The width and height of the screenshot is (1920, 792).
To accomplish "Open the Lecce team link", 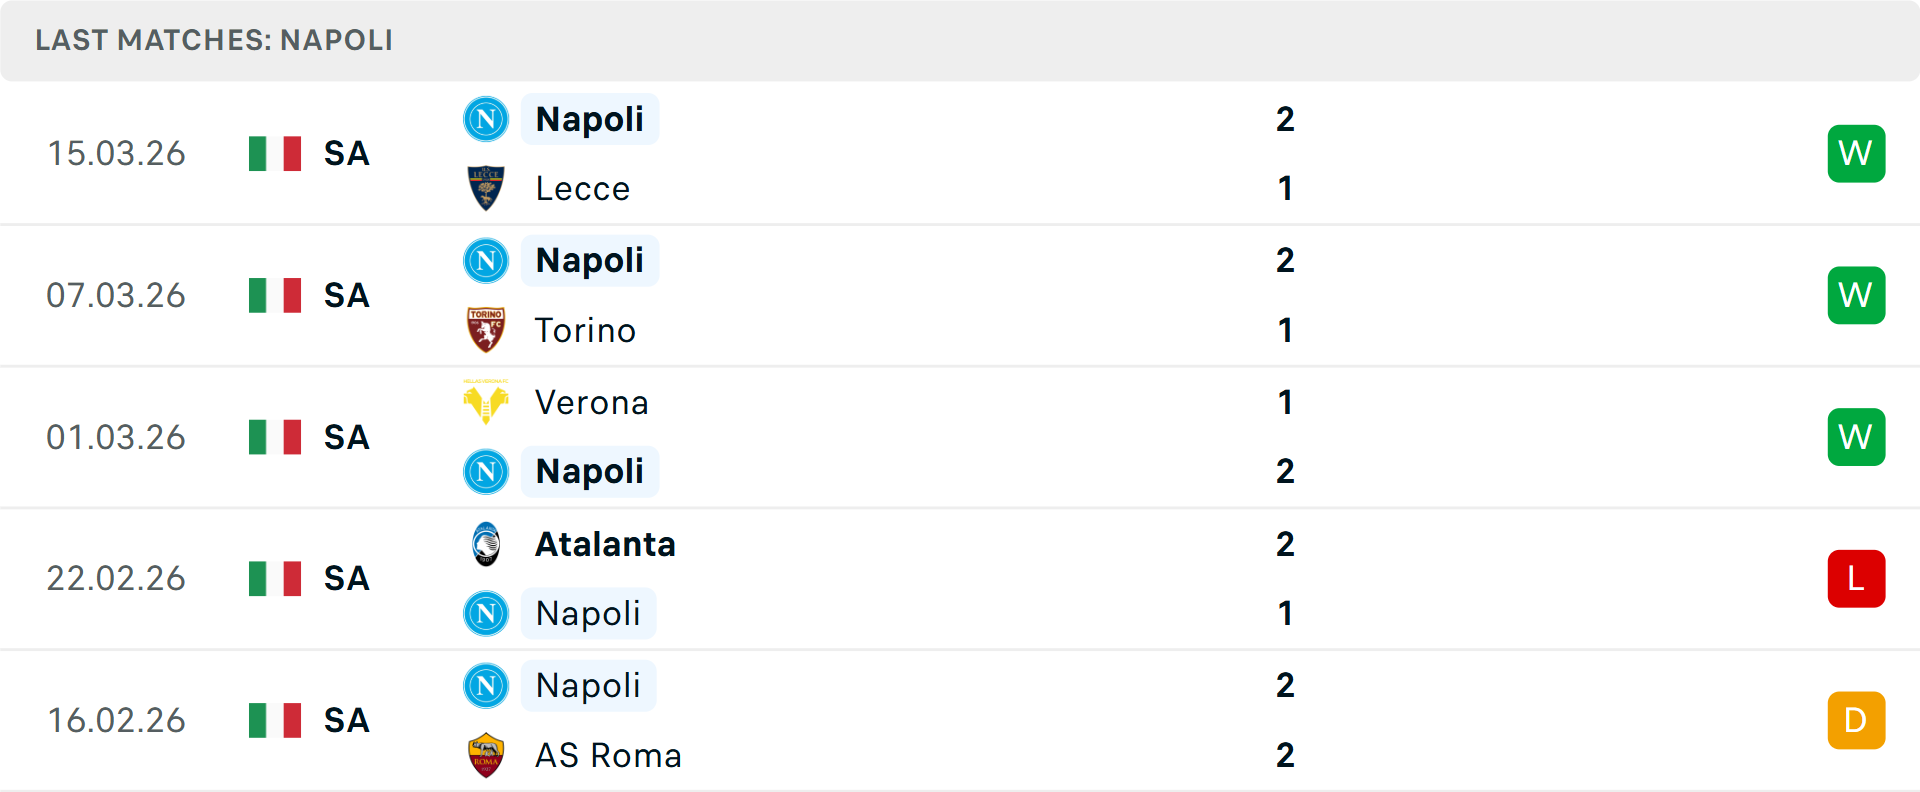I will tap(582, 188).
